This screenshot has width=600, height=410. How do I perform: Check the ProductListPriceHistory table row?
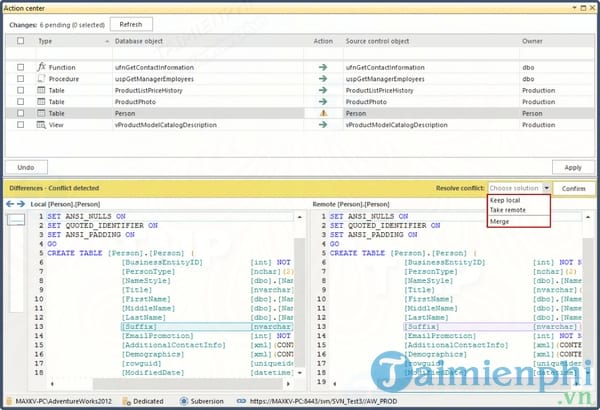click(x=21, y=90)
